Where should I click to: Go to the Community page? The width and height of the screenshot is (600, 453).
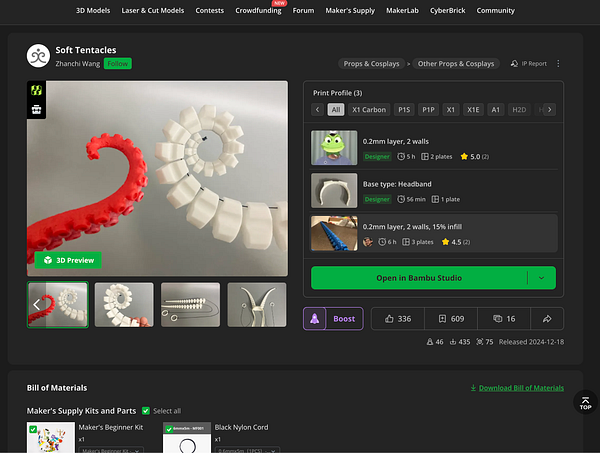coord(496,11)
